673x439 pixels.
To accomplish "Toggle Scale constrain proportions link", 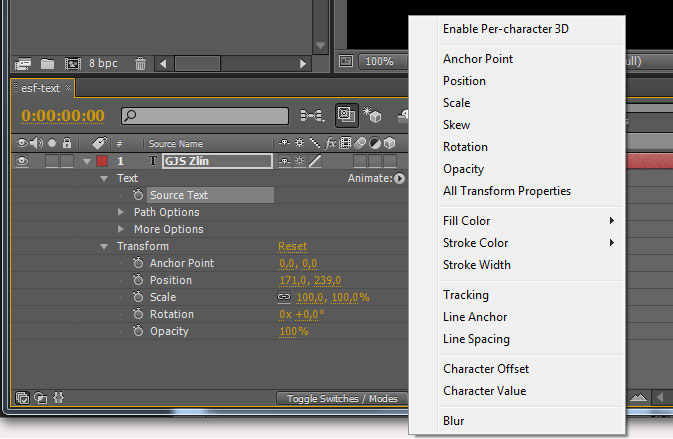I will [284, 297].
